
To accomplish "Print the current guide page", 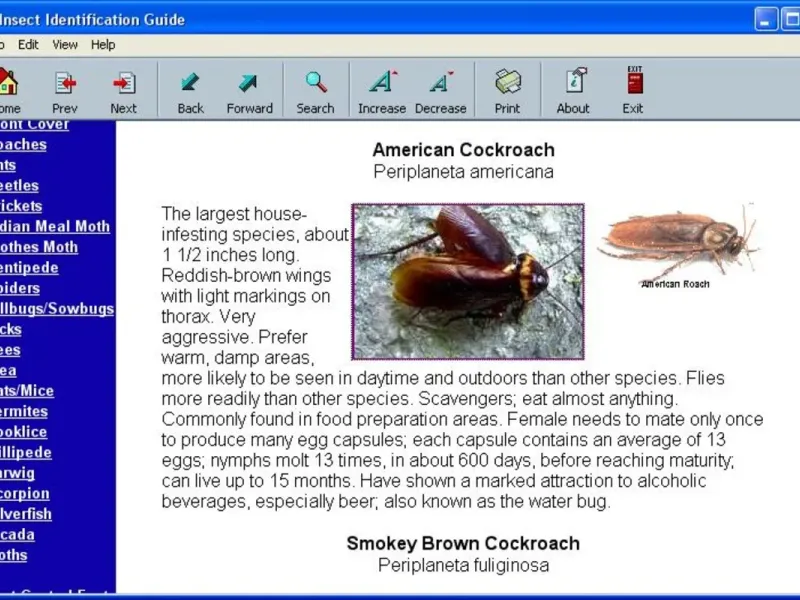I will pyautogui.click(x=507, y=90).
